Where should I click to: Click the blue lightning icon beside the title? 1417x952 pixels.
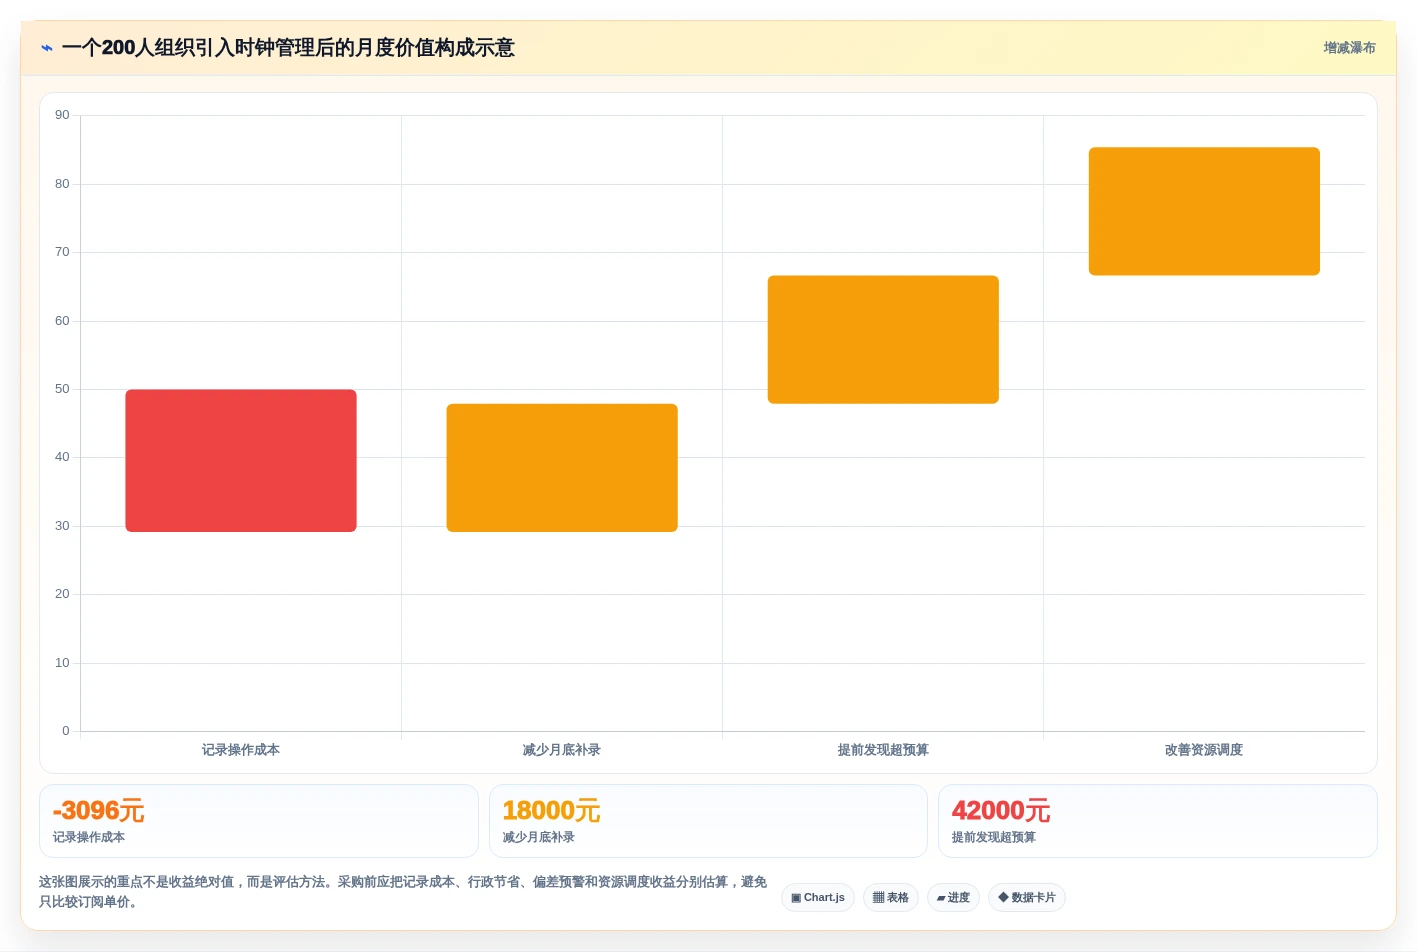[47, 48]
